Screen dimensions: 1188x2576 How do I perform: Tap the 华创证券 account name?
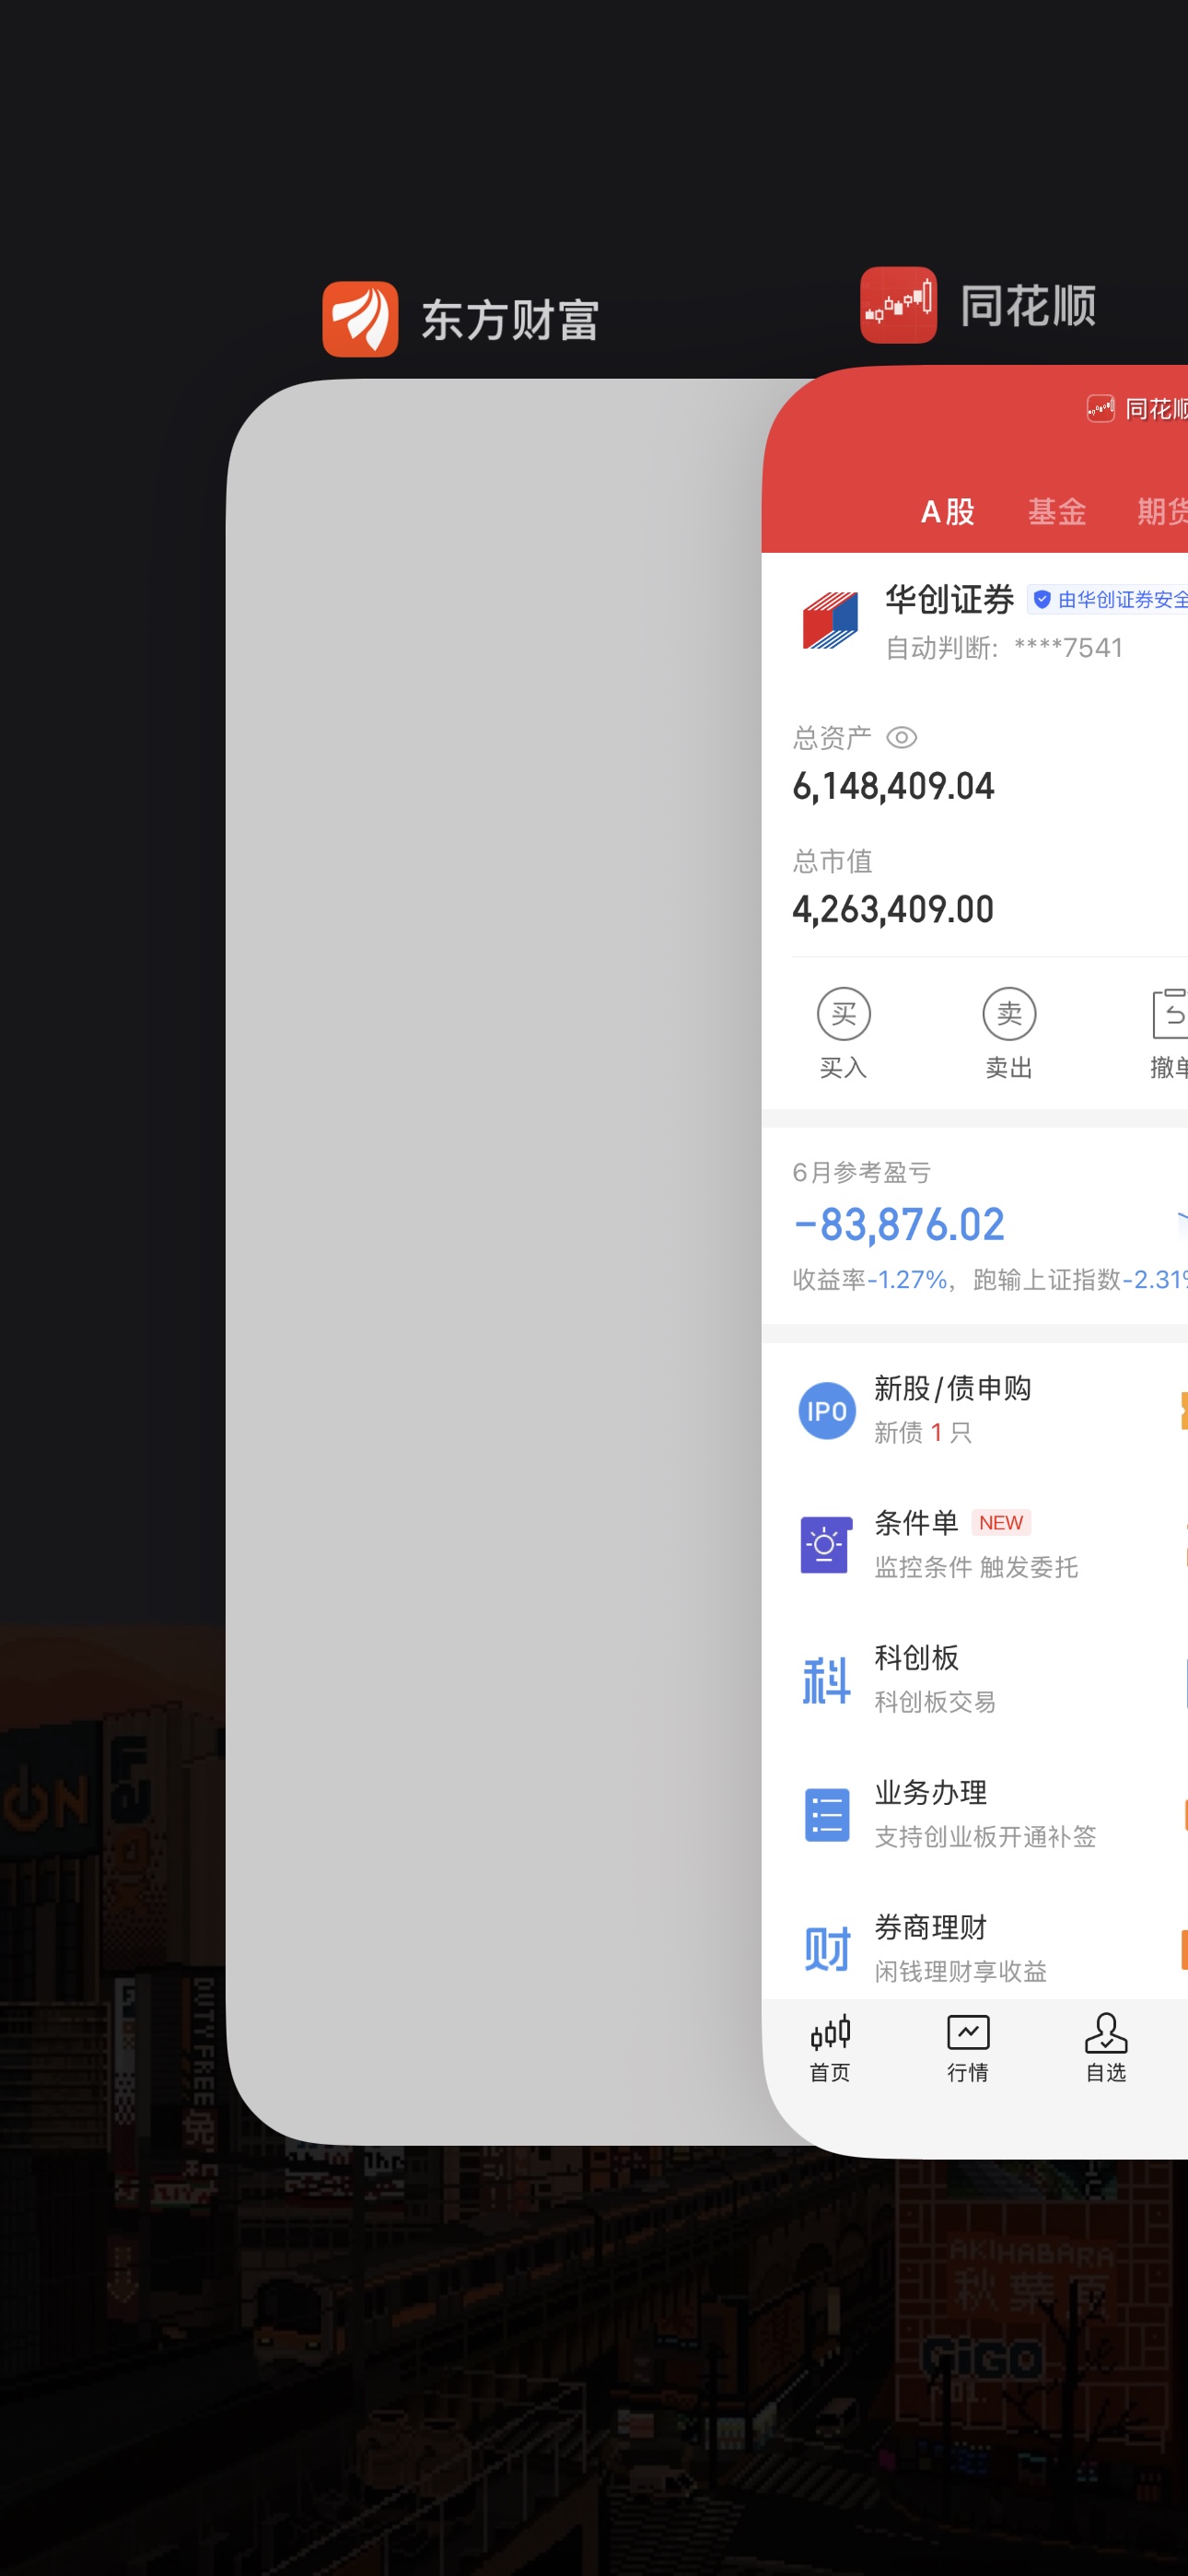click(949, 599)
